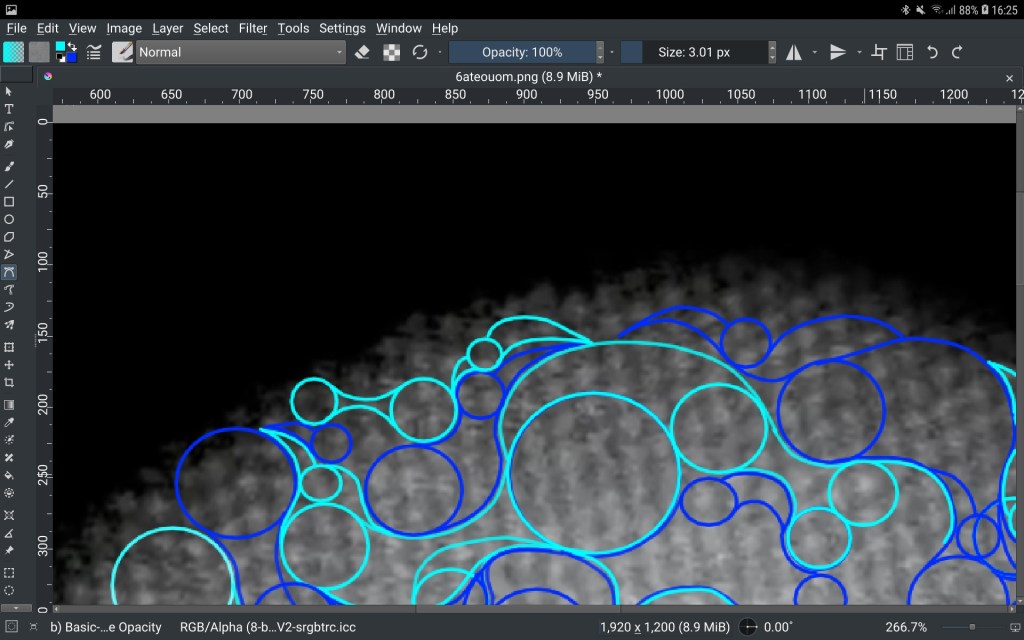
Task: Select the Fill bucket tool
Action: coord(9,476)
